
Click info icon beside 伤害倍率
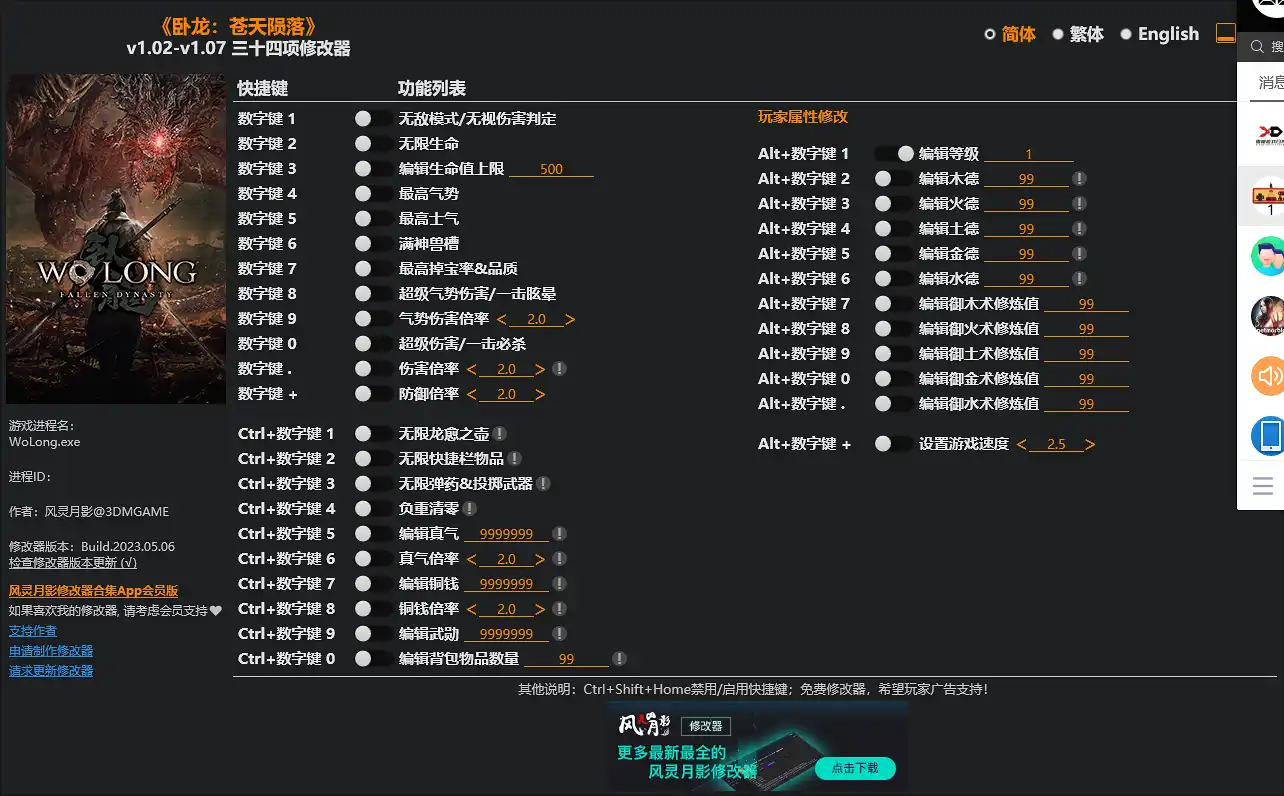tap(559, 369)
